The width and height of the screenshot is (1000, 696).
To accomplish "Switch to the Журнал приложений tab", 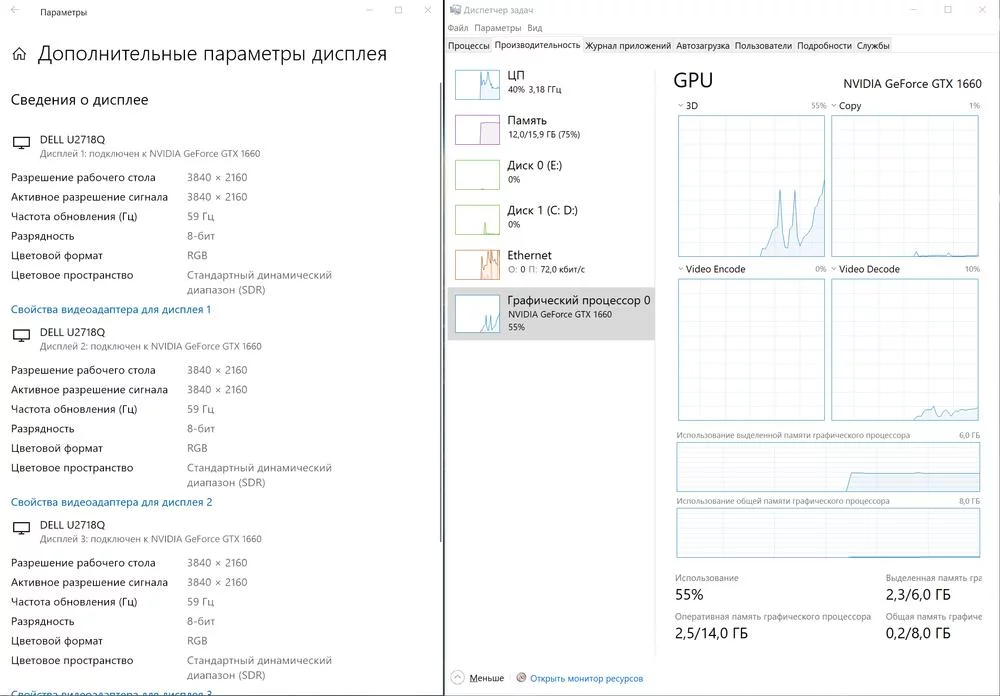I will click(628, 46).
